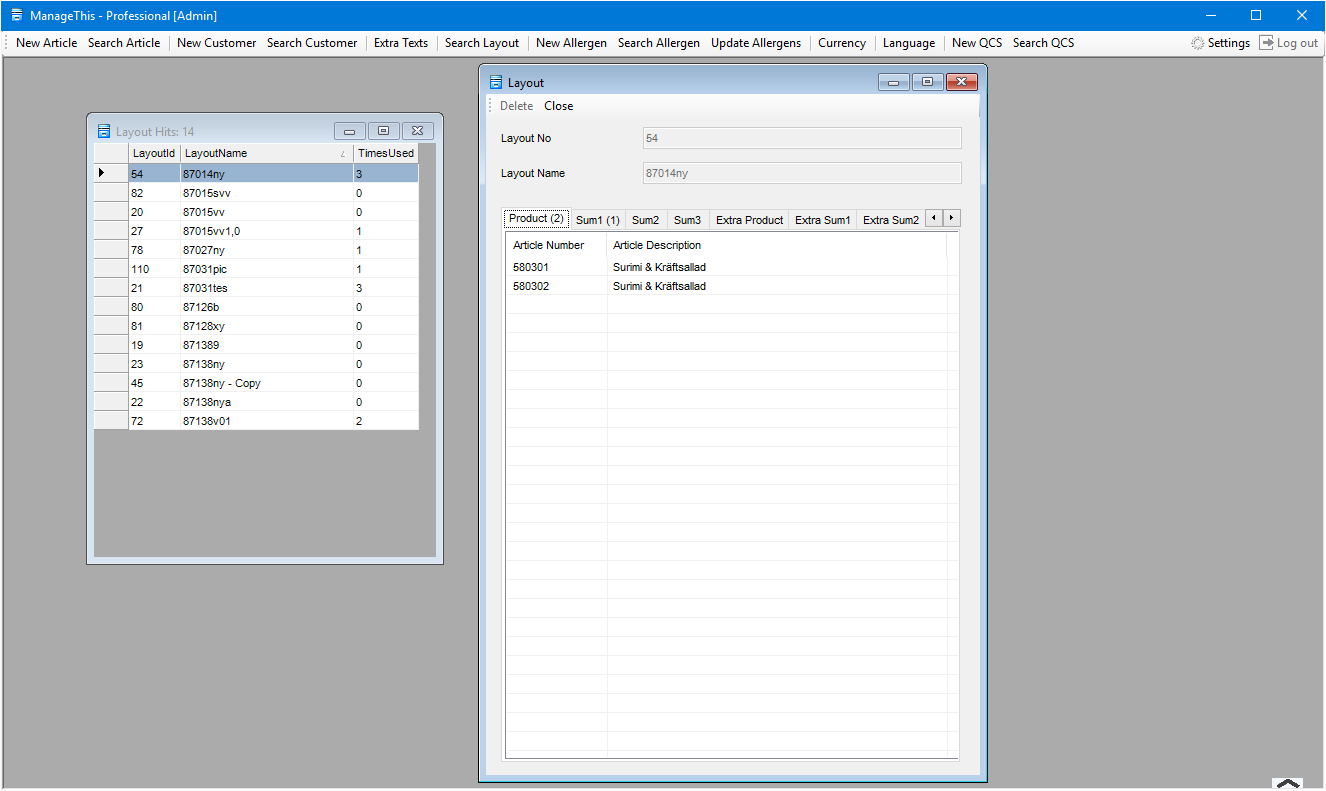Screen dimensions: 1326x791
Task: Click the Layout window title icon
Action: (x=496, y=83)
